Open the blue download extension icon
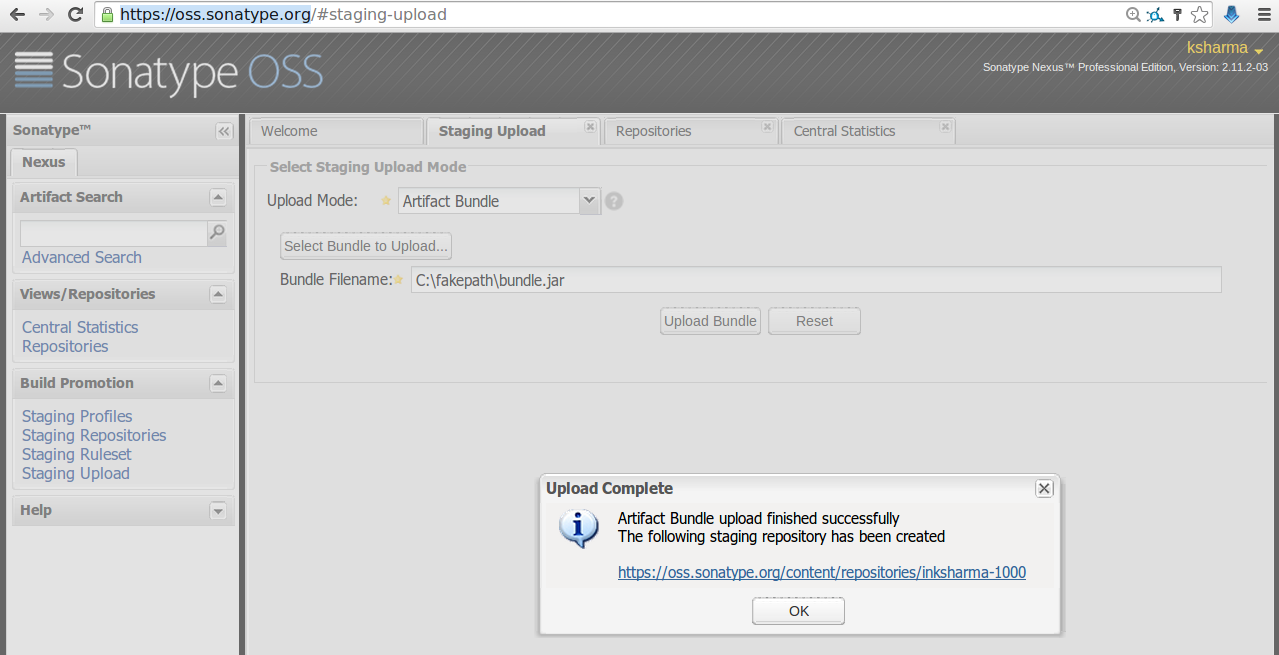The width and height of the screenshot is (1279, 655). click(x=1232, y=15)
